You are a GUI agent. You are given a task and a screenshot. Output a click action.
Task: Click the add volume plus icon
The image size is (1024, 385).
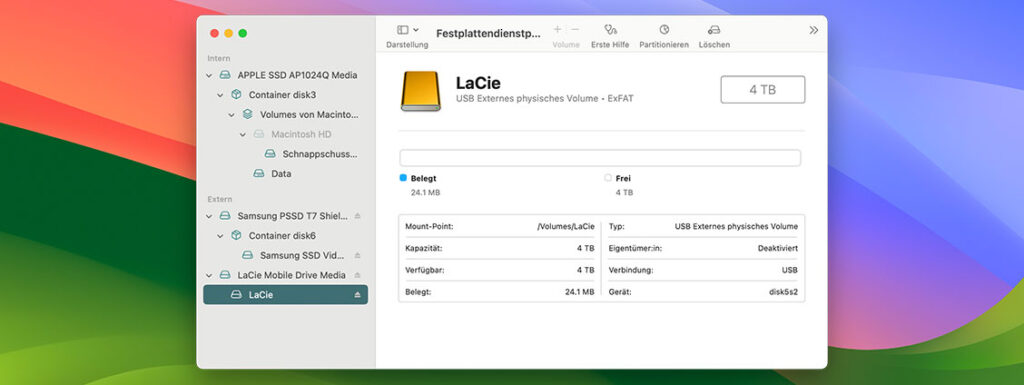557,29
